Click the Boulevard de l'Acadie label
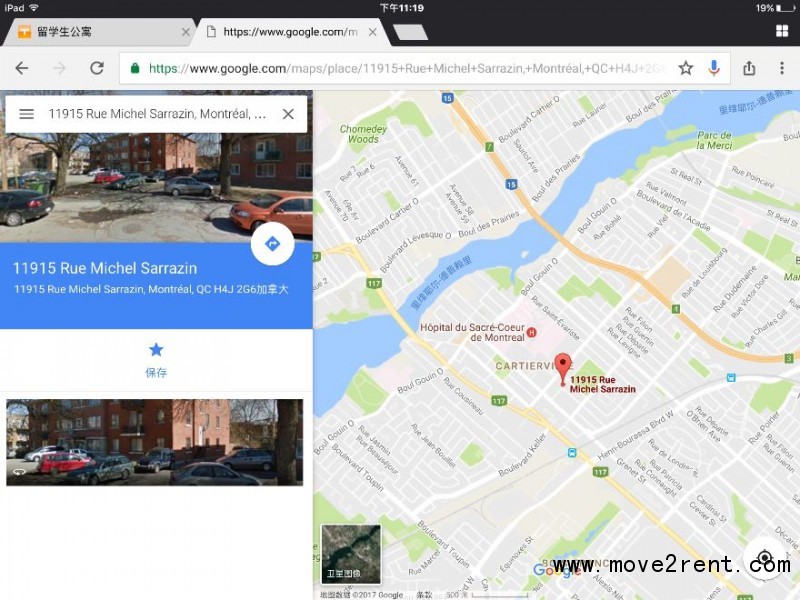The height and width of the screenshot is (600, 800). pos(673,209)
